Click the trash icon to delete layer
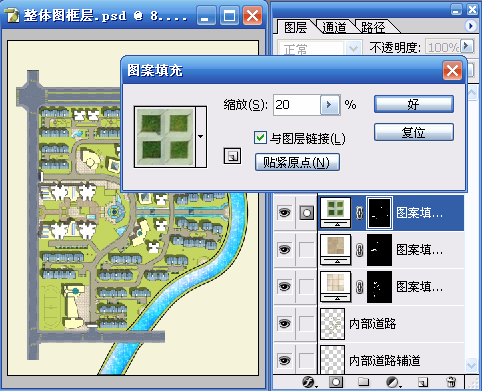482x391 pixels. click(451, 382)
